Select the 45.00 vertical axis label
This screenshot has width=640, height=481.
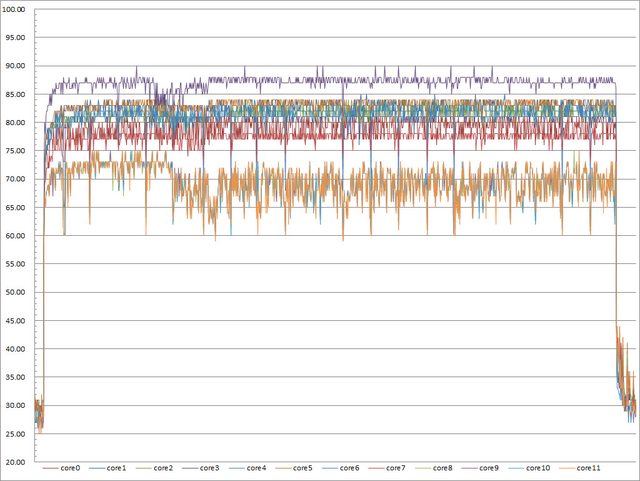pyautogui.click(x=16, y=321)
